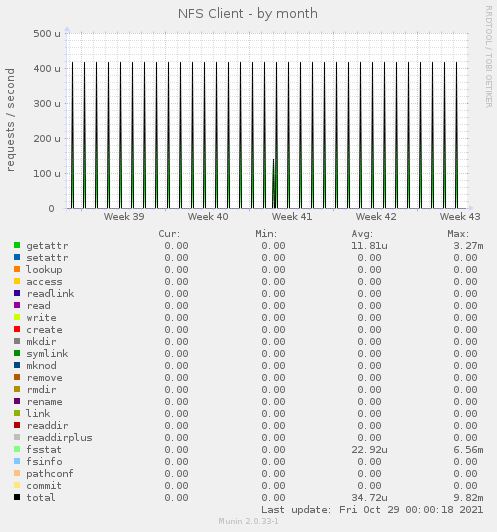Click the Cur: column header

[169, 234]
